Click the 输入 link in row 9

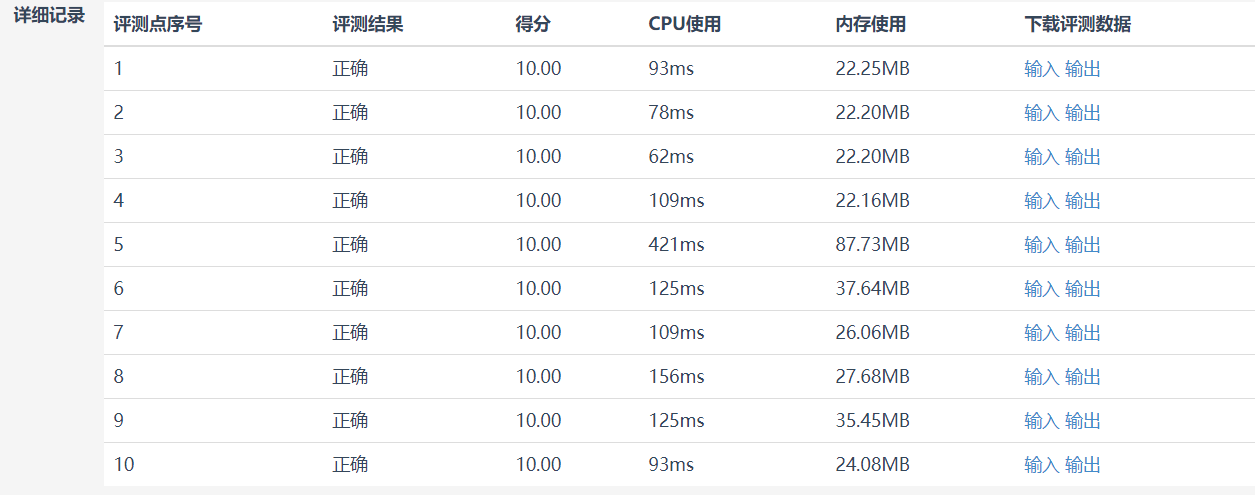coord(1041,421)
